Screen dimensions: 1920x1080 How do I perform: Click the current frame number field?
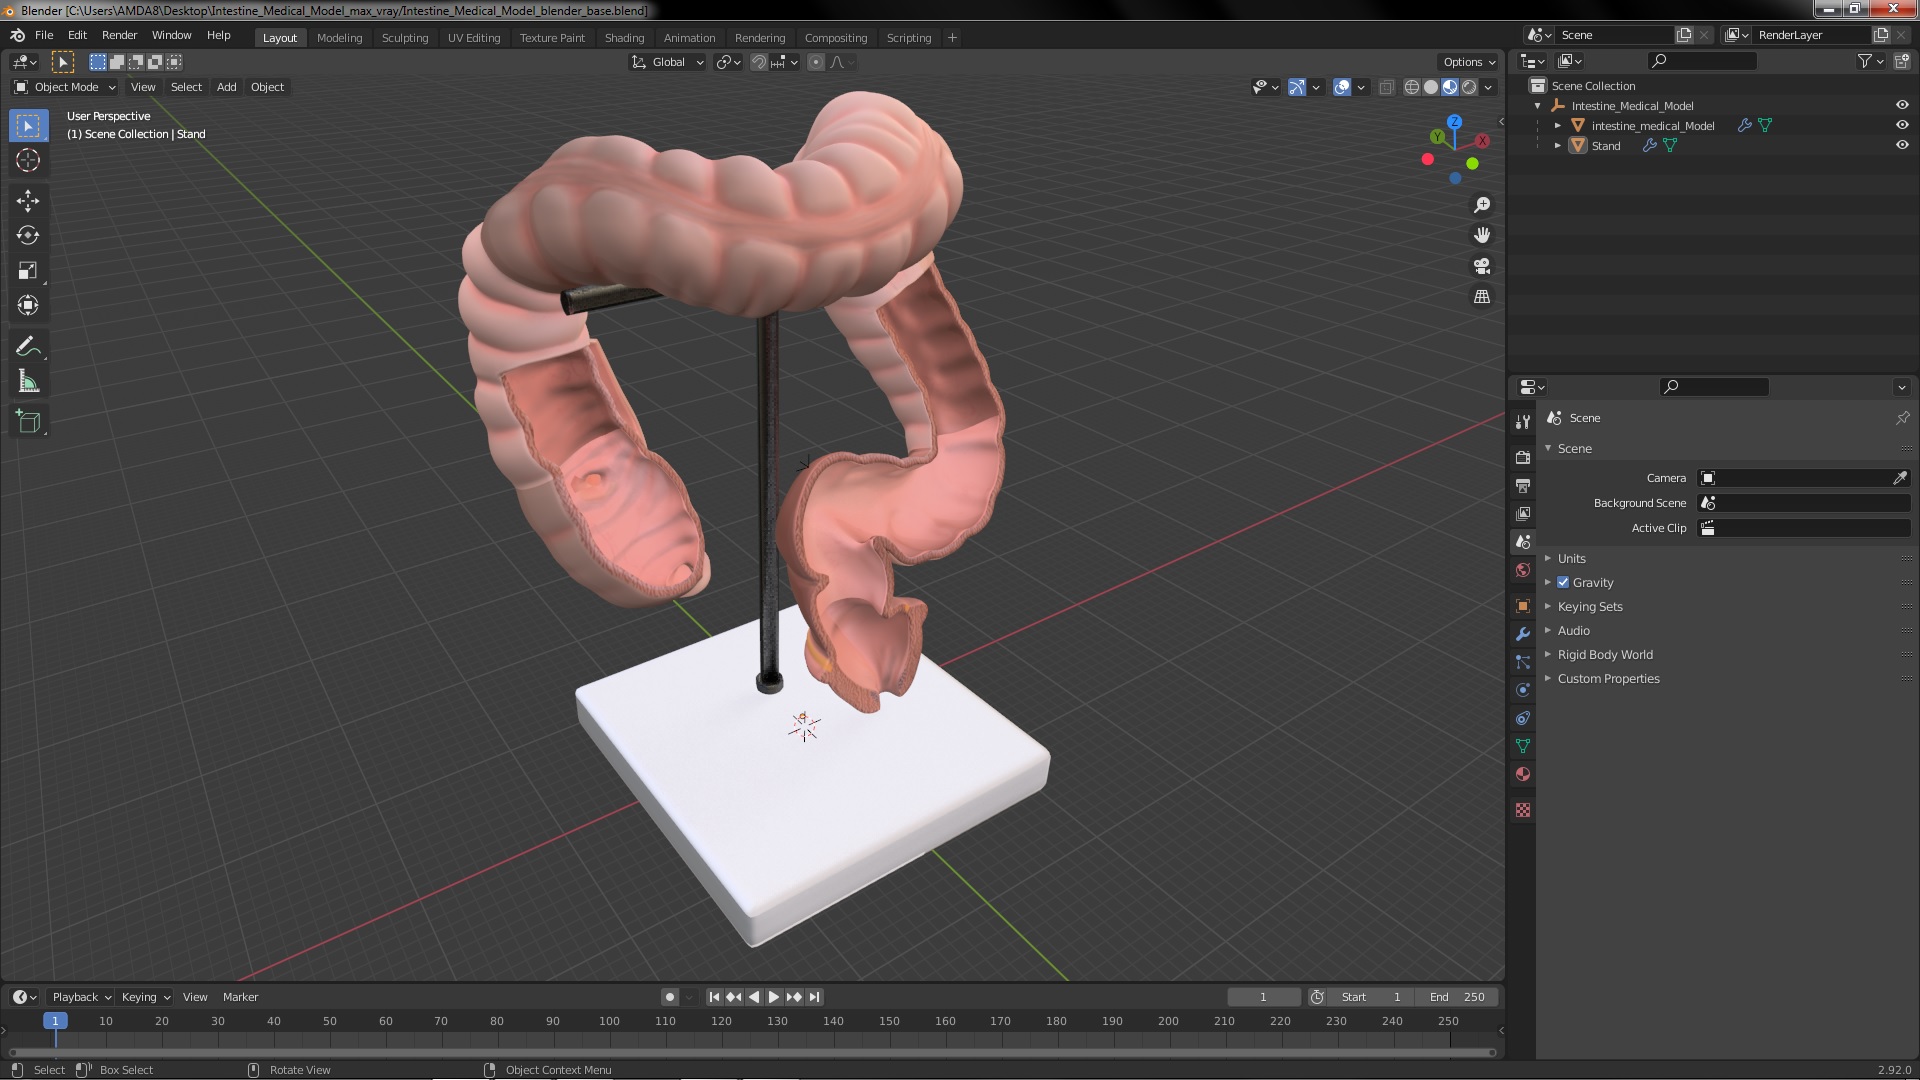[x=1264, y=997]
